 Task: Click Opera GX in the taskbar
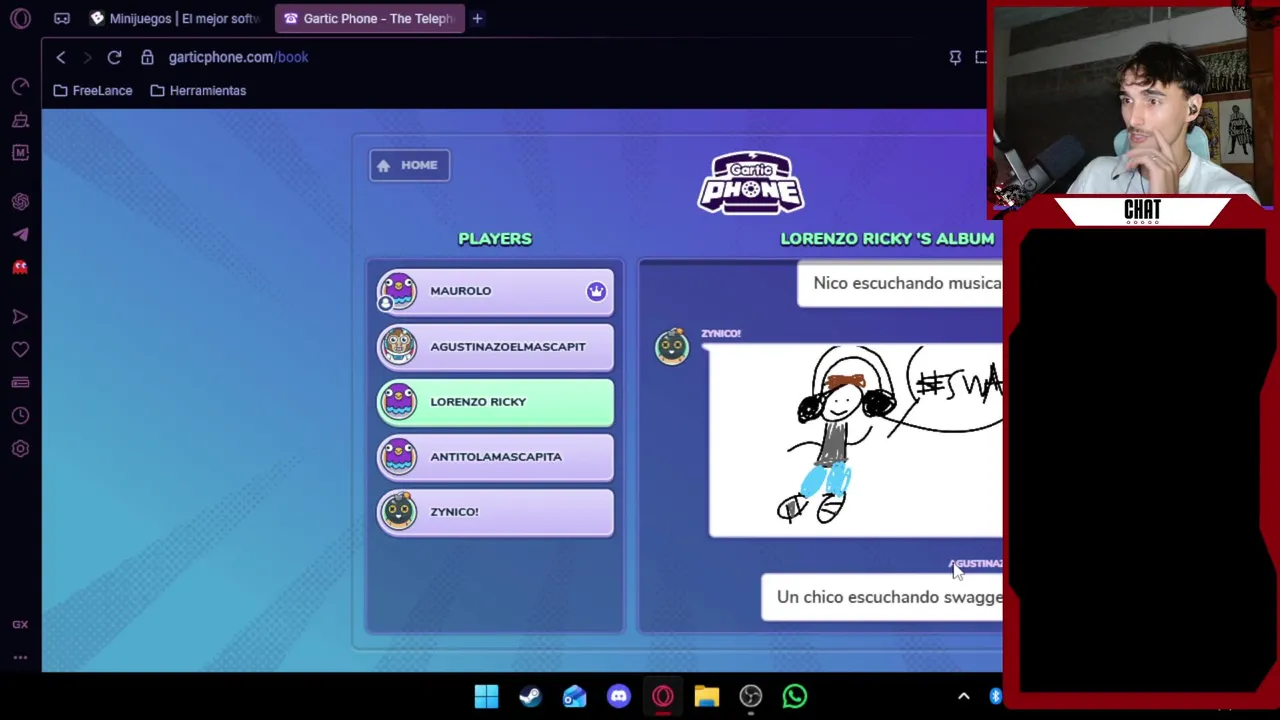click(662, 696)
